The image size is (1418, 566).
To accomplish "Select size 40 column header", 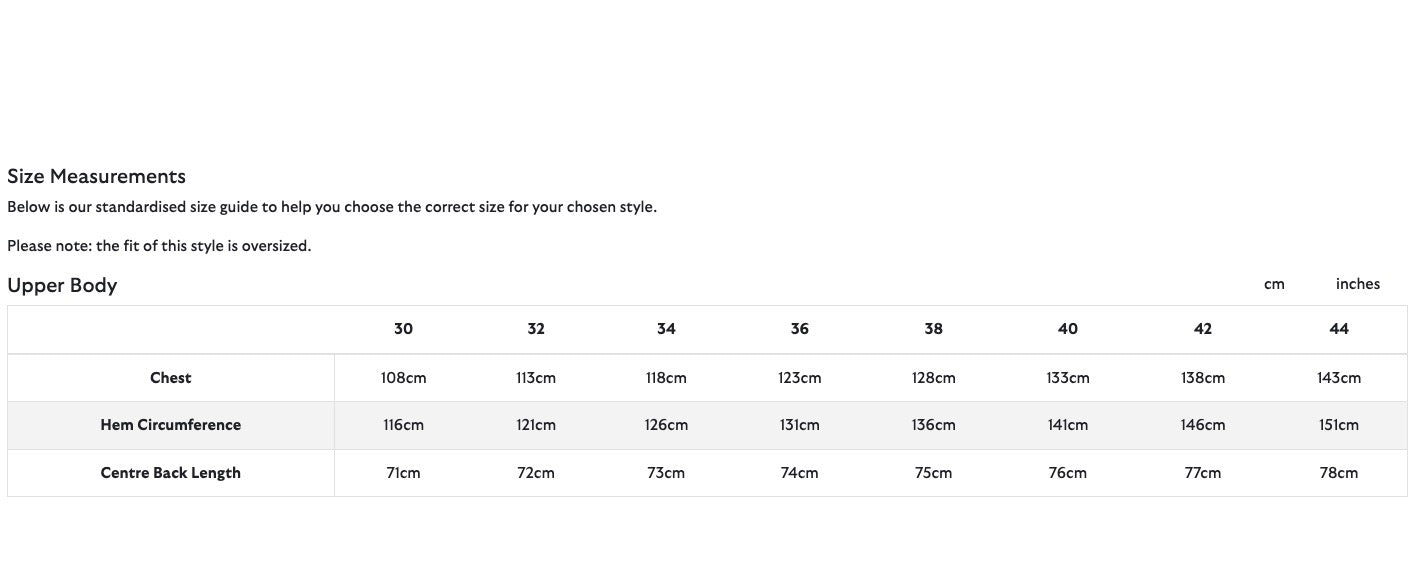I will pyautogui.click(x=1067, y=329).
